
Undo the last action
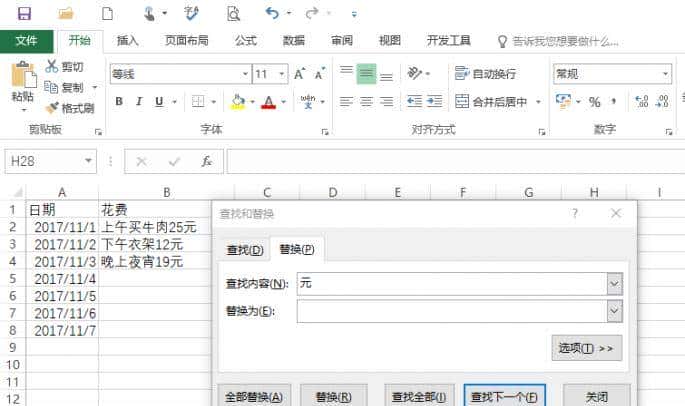click(x=272, y=14)
